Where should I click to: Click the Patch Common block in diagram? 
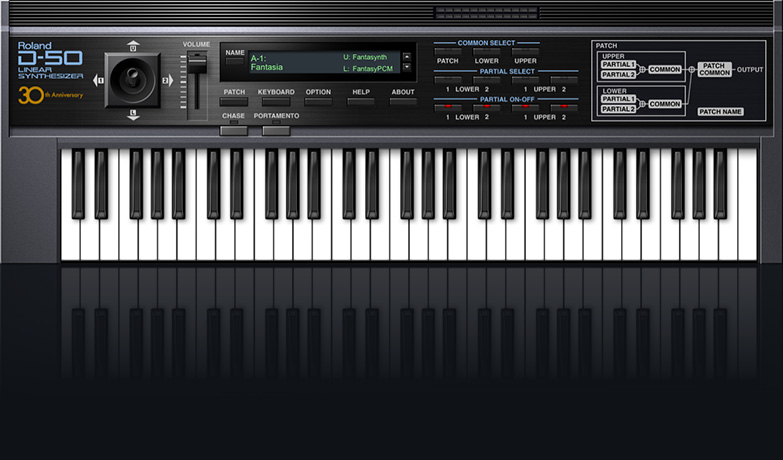(x=714, y=69)
